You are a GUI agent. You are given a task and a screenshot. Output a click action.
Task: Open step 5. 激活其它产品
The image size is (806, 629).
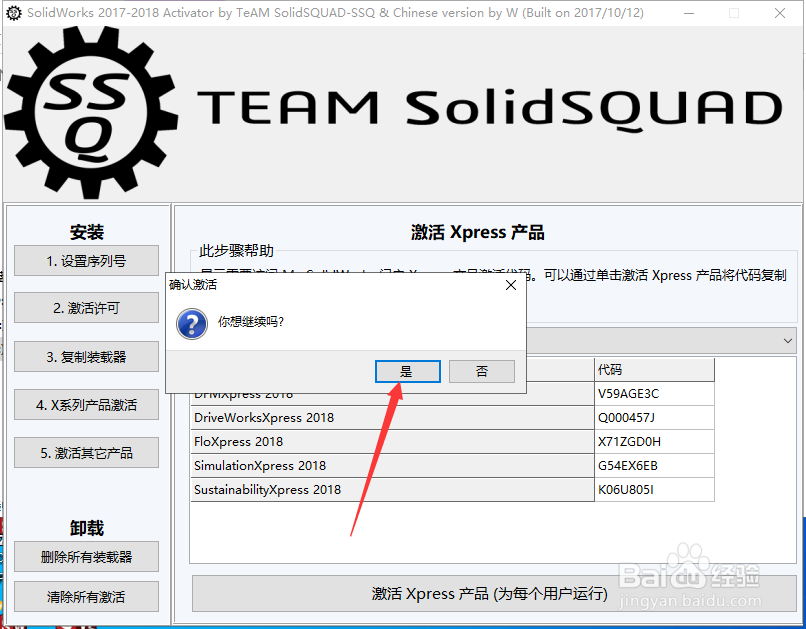[x=86, y=453]
